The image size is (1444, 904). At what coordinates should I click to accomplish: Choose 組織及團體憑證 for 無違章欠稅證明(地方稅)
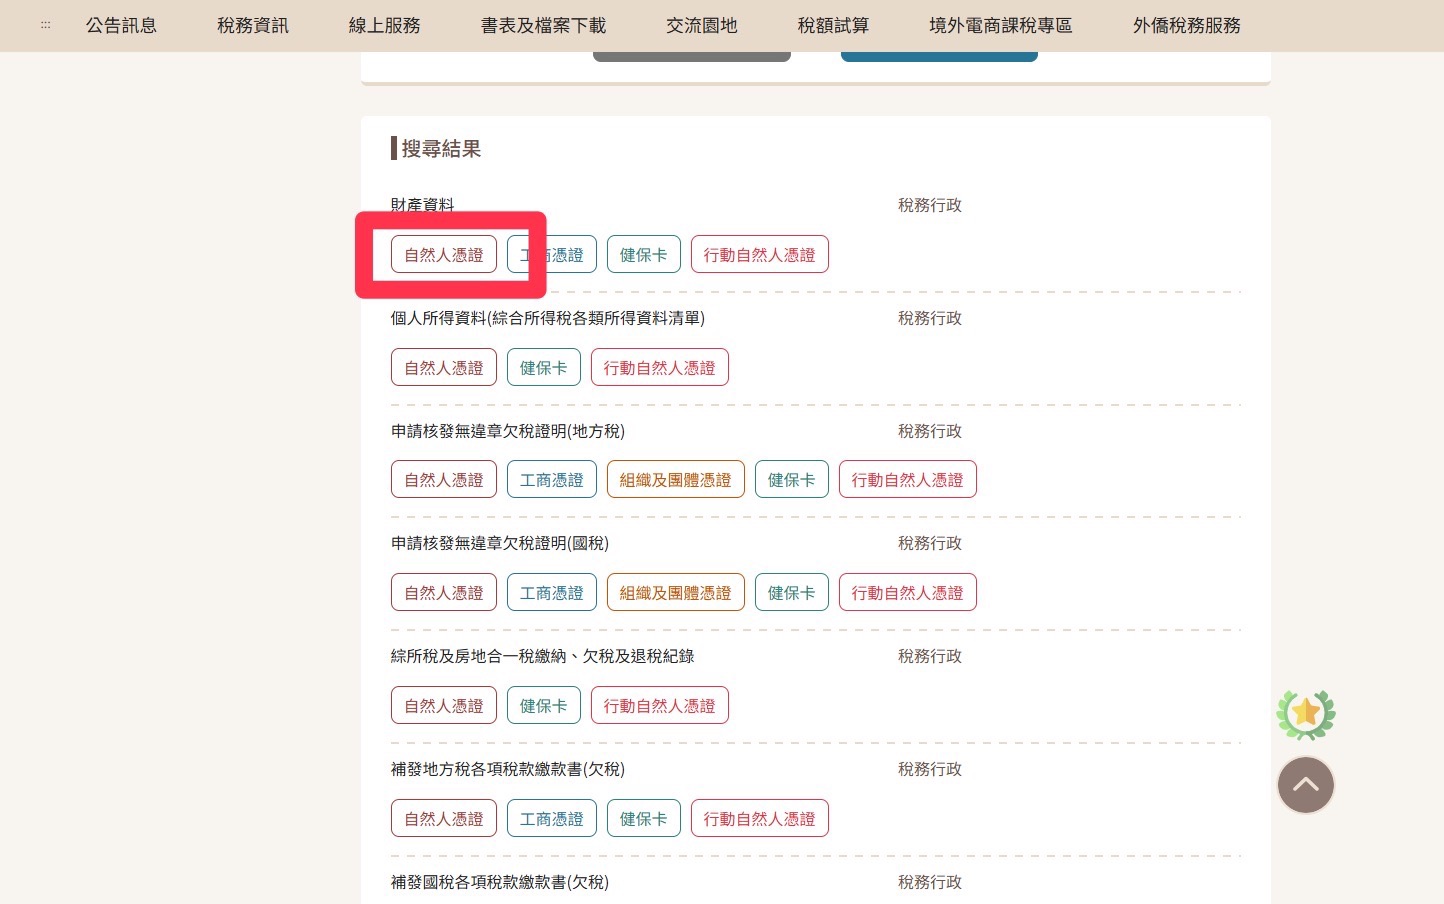click(x=675, y=480)
